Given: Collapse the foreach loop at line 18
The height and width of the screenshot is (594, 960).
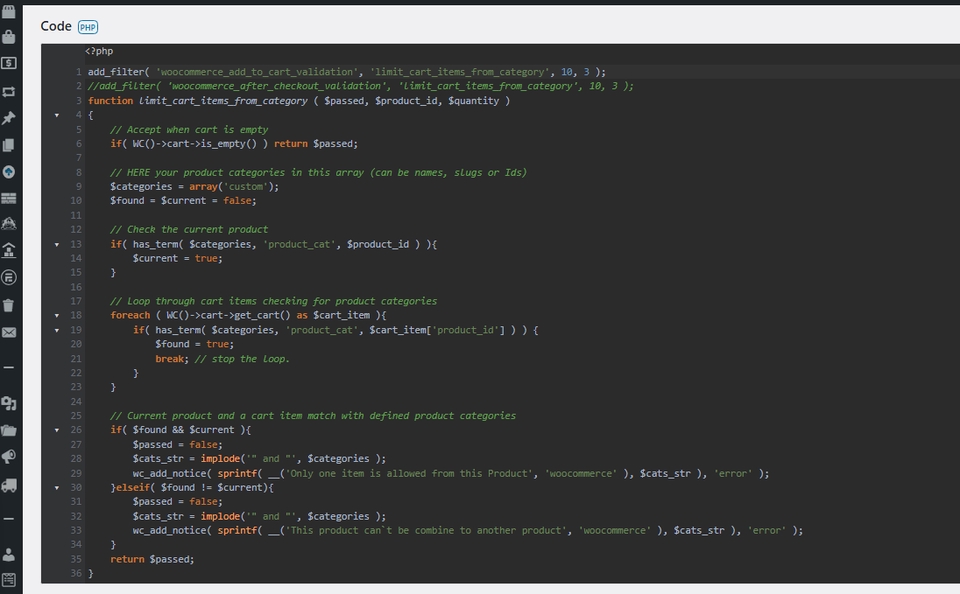Looking at the screenshot, I should point(57,315).
